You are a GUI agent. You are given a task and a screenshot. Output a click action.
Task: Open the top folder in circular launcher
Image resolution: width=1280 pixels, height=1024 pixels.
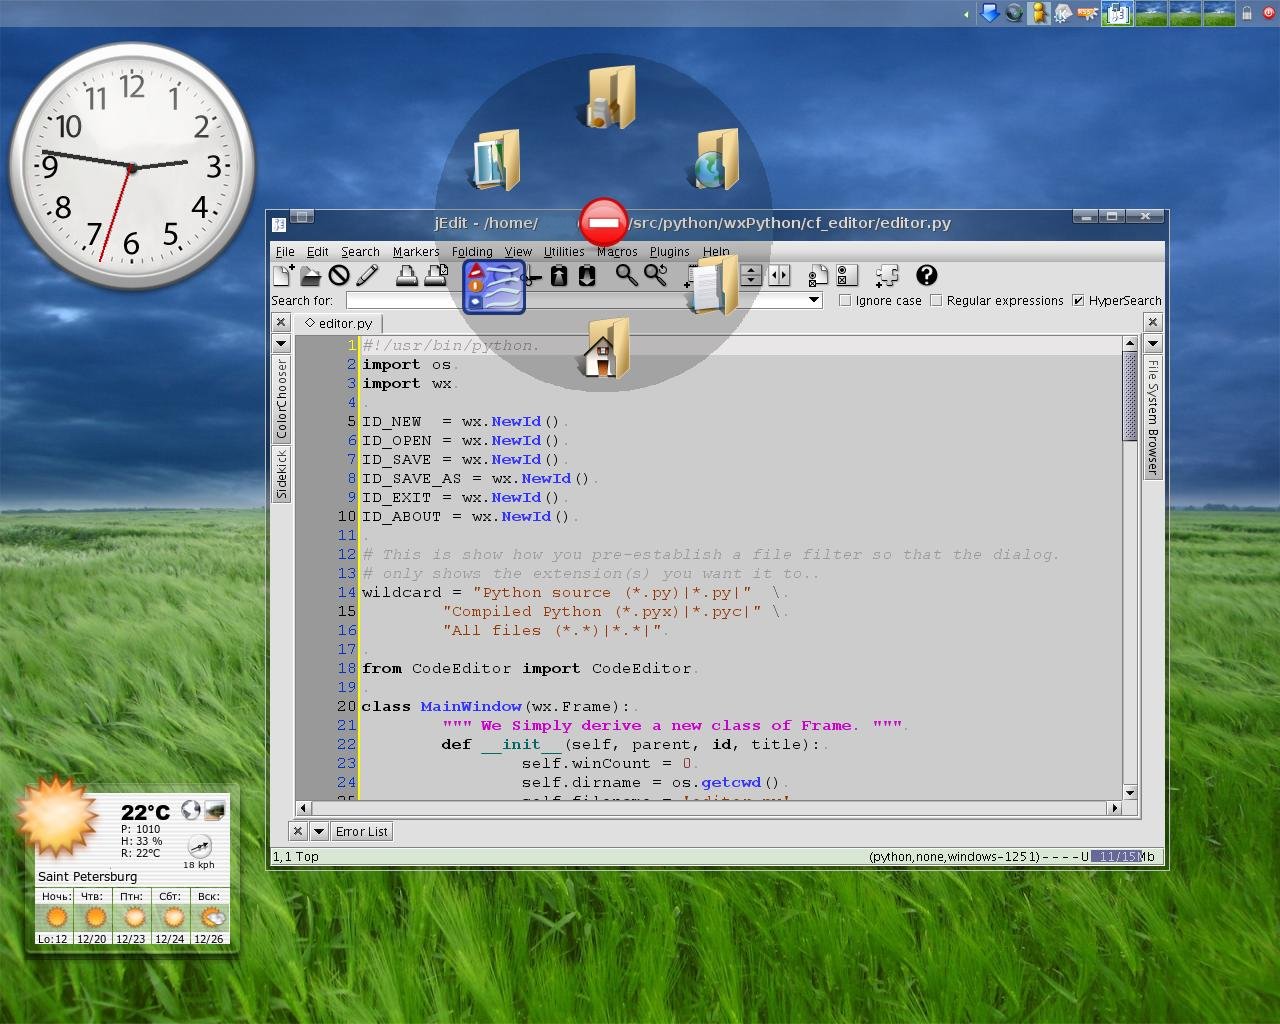[x=610, y=97]
